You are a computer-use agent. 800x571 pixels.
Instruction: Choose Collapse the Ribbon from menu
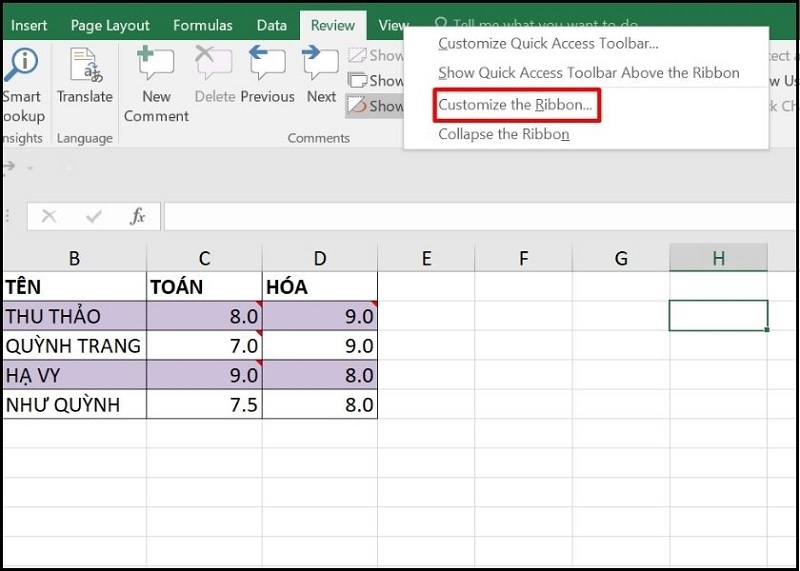tap(503, 134)
